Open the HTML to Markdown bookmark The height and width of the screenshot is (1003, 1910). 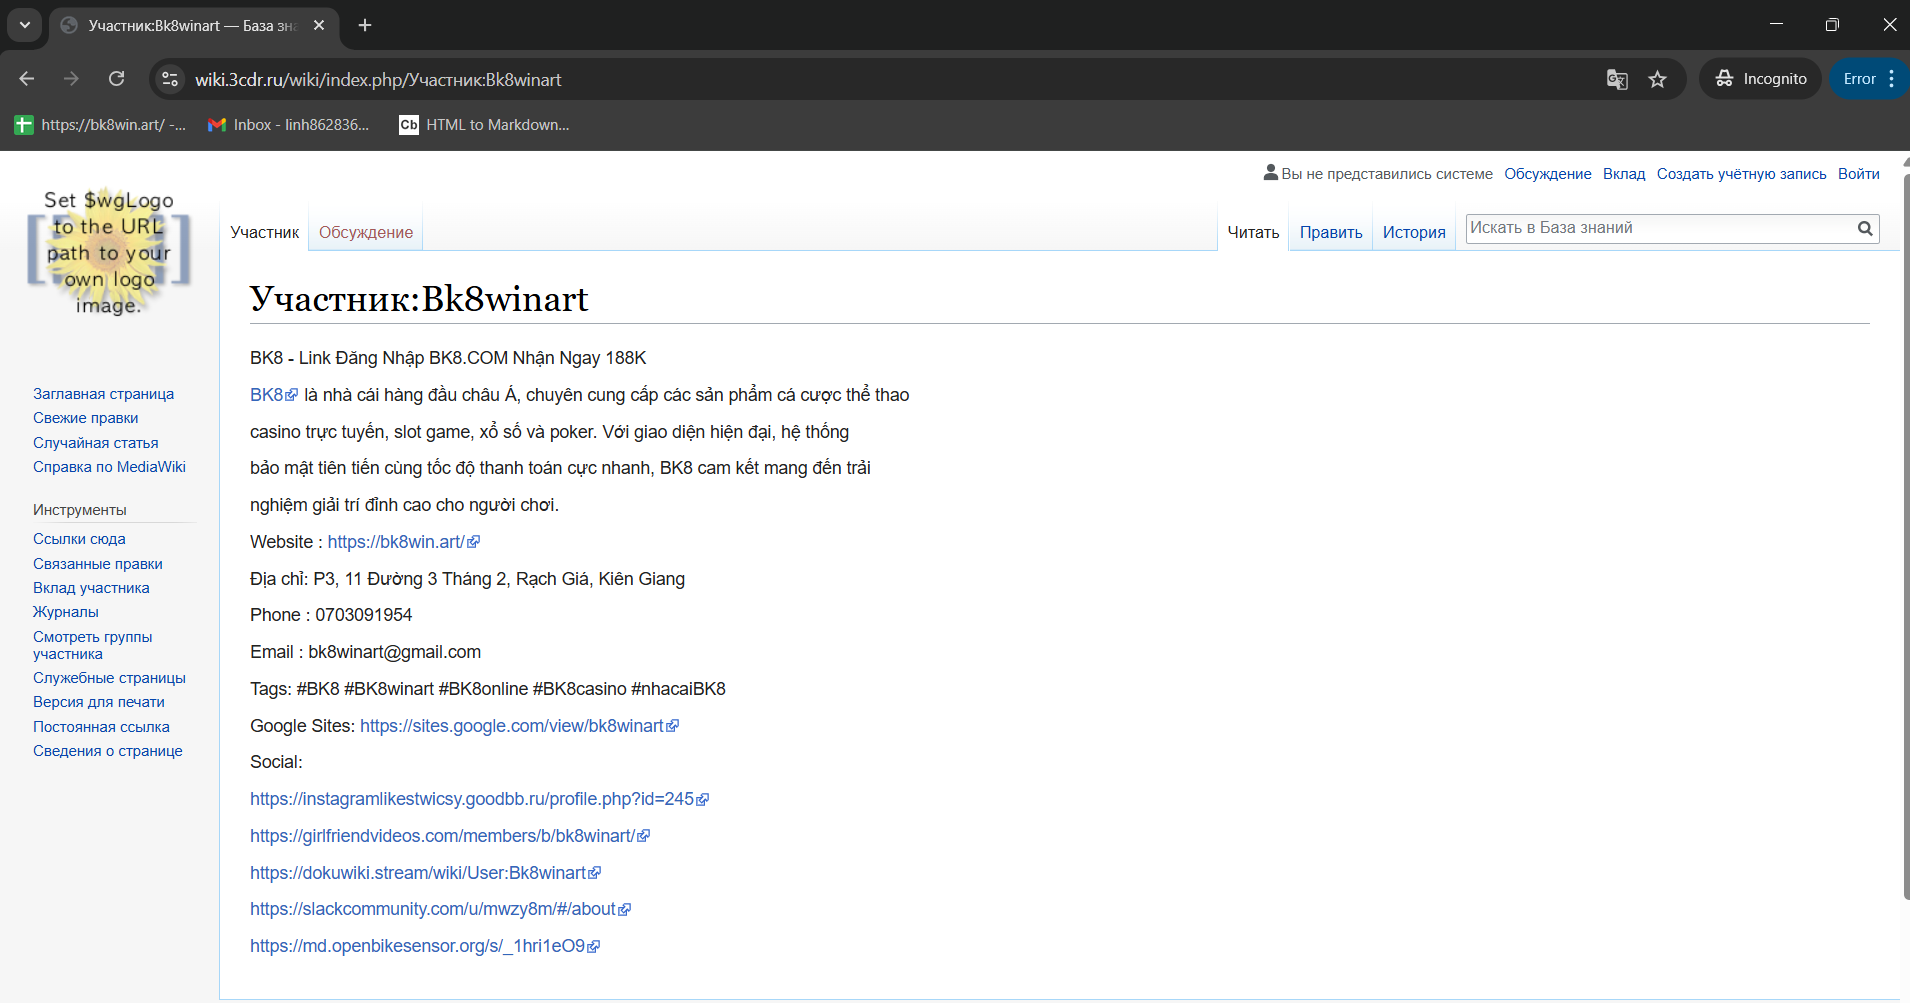pos(484,125)
